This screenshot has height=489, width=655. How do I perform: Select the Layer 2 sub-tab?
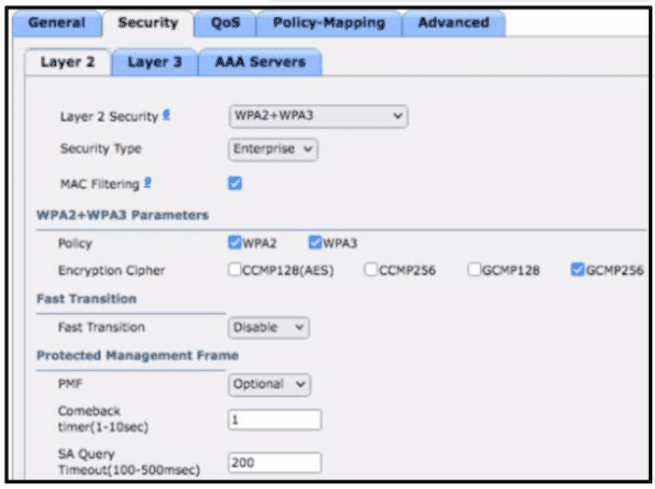click(67, 62)
